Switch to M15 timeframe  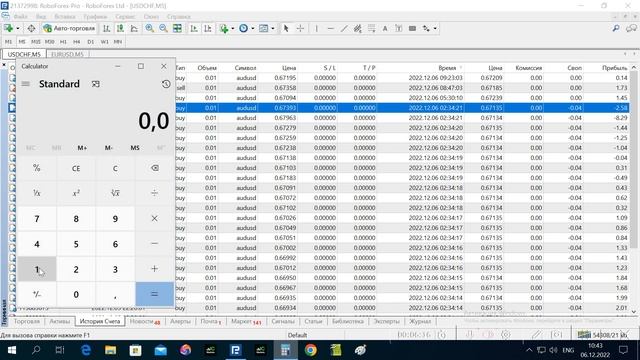pos(36,42)
